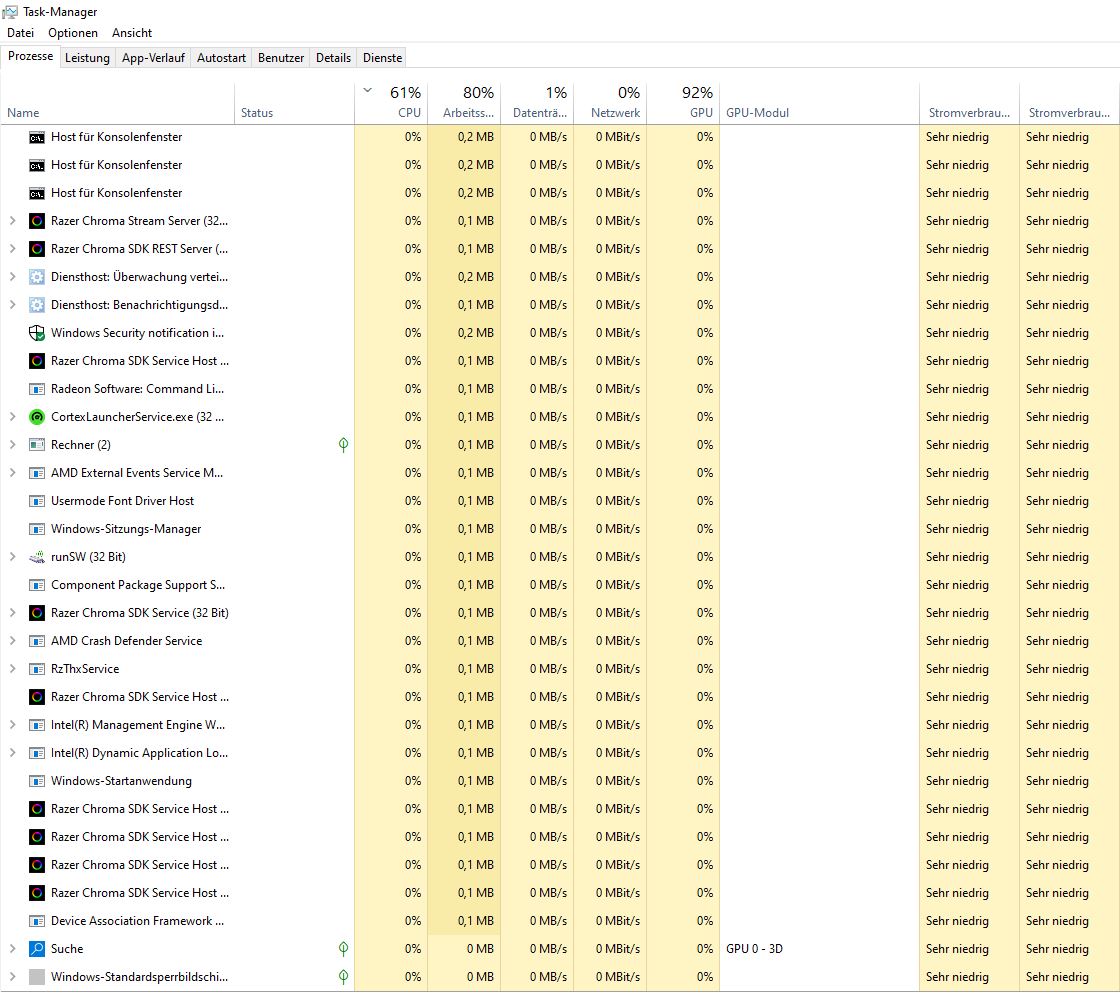Click the Component Package Support icon
The height and width of the screenshot is (995, 1120).
tap(37, 585)
